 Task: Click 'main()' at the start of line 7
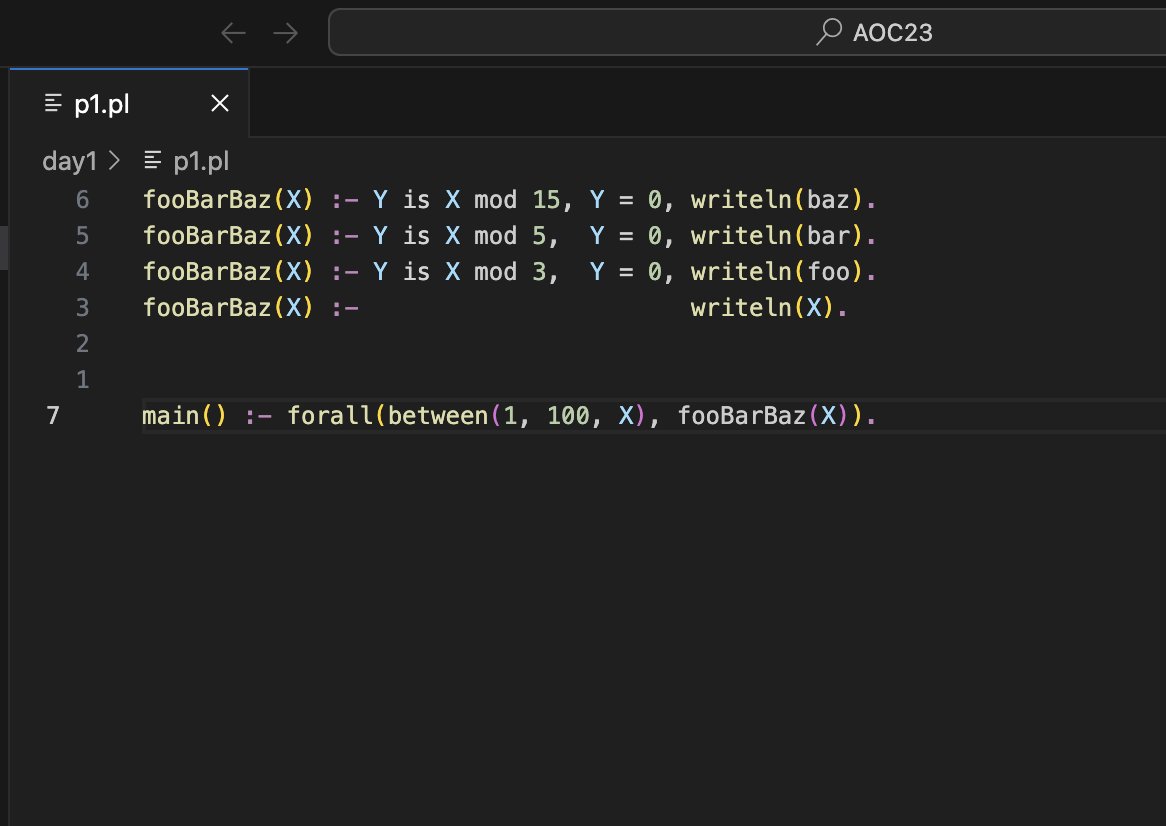tap(184, 416)
